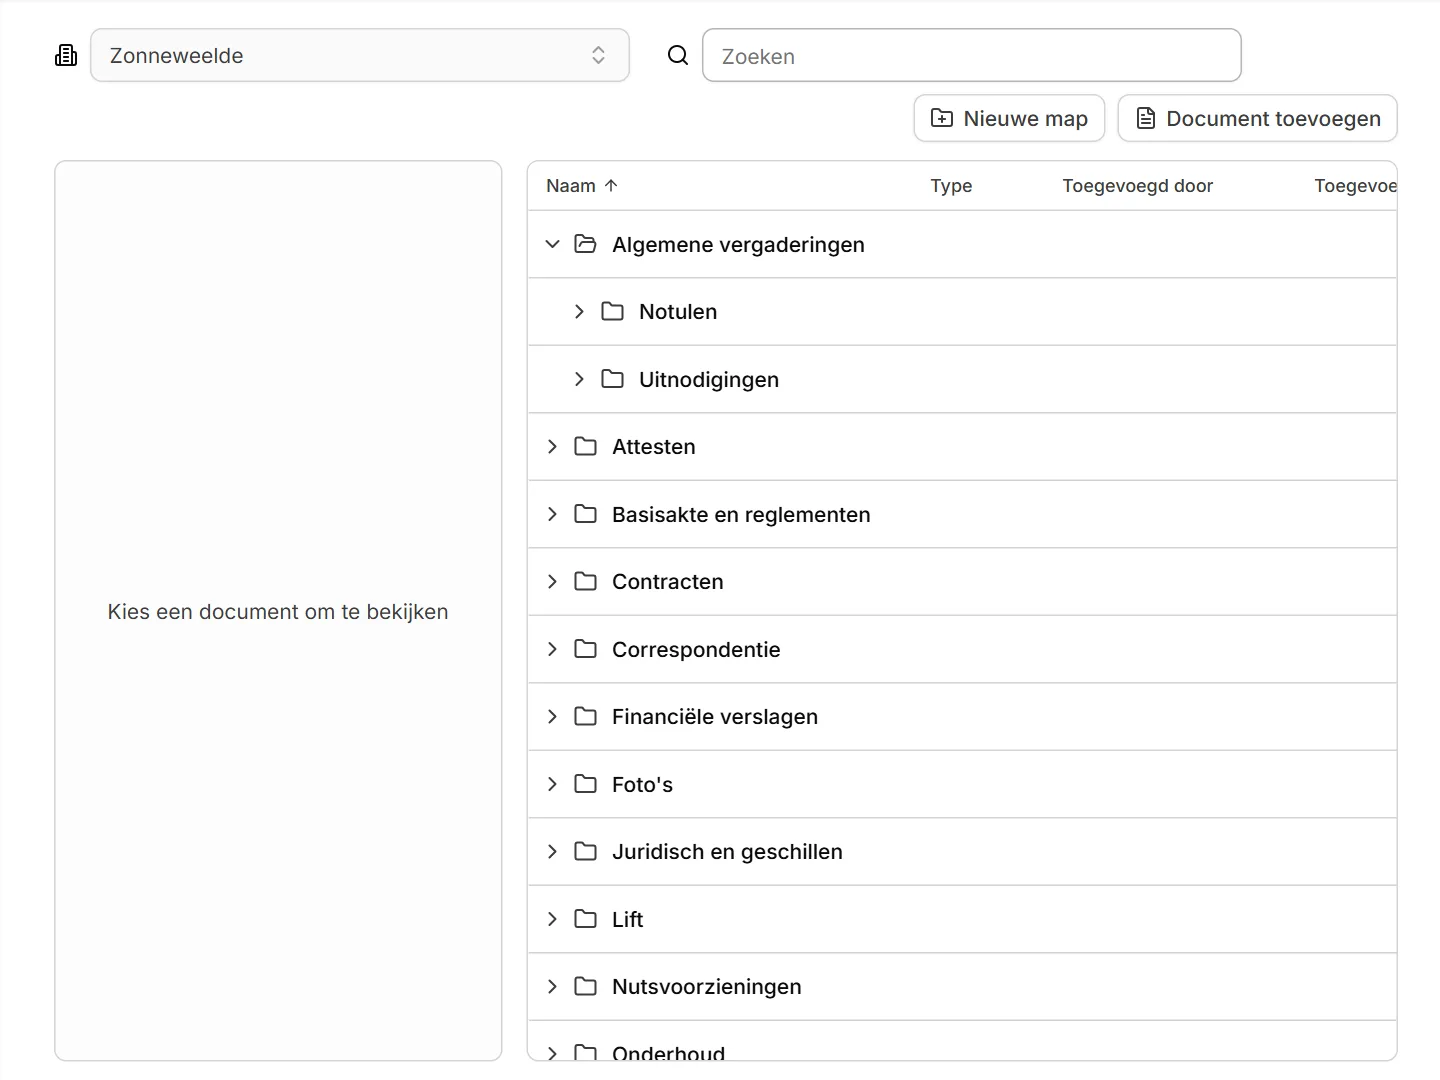
Task: Collapse the Algemene vergaderingen folder
Action: 552,244
